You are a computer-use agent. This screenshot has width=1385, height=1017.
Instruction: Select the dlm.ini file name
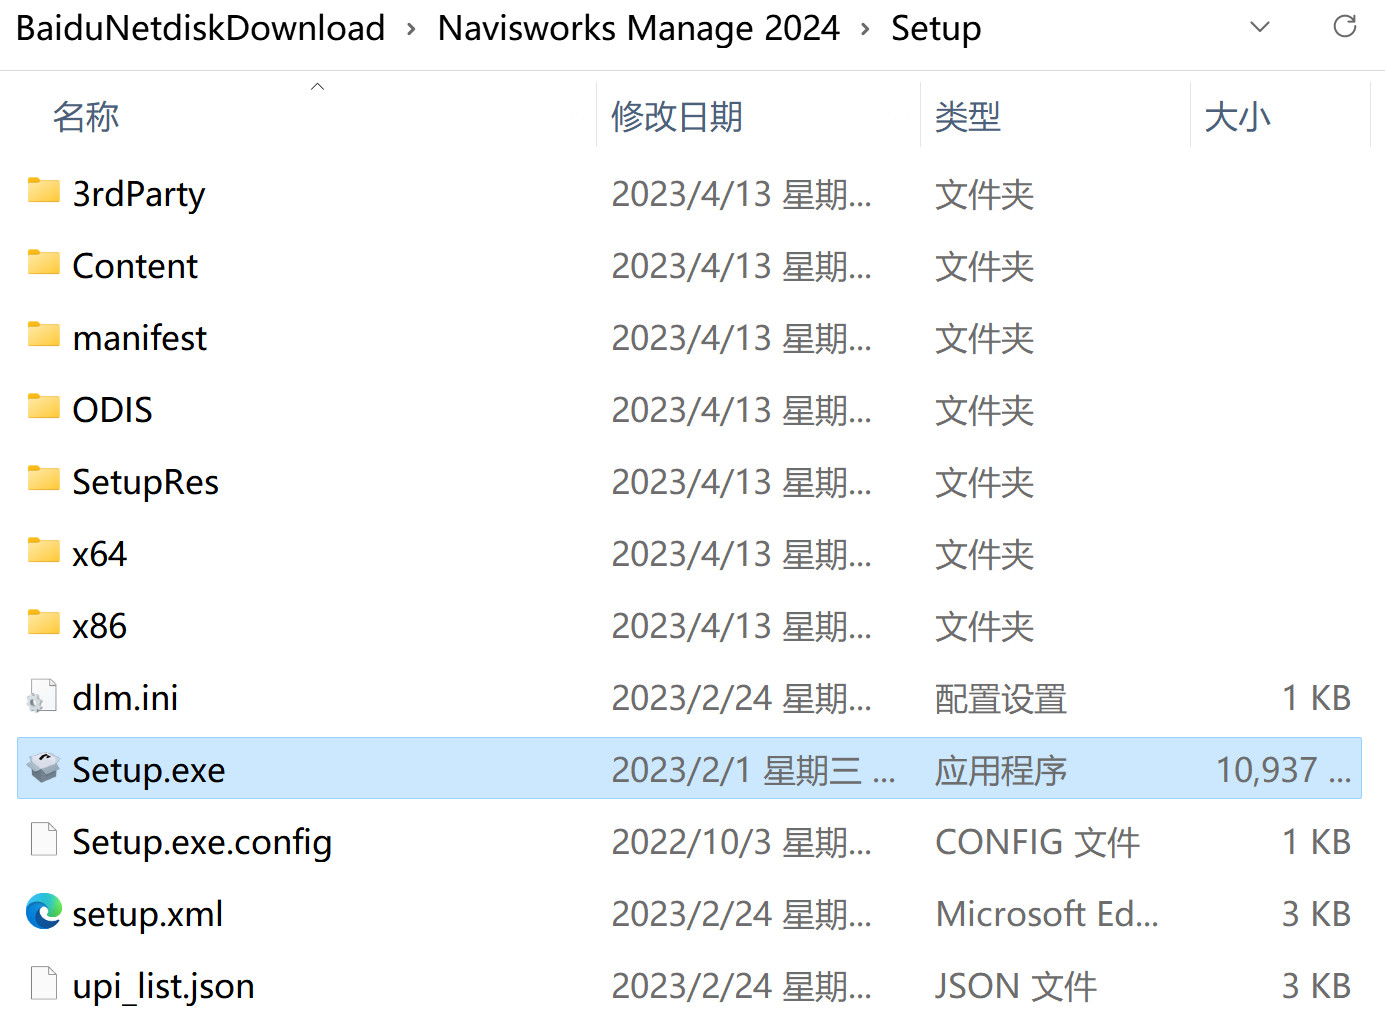(x=125, y=698)
